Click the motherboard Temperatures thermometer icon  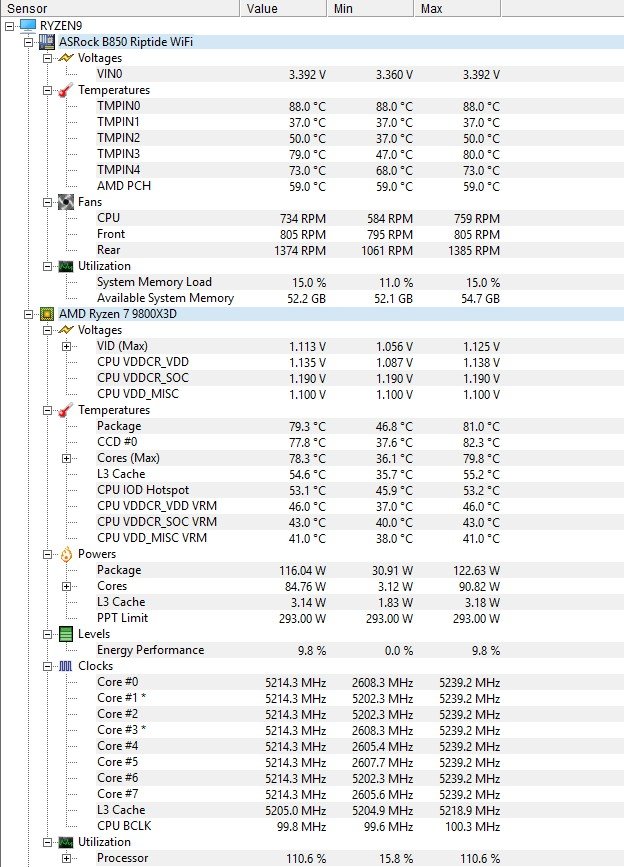66,90
